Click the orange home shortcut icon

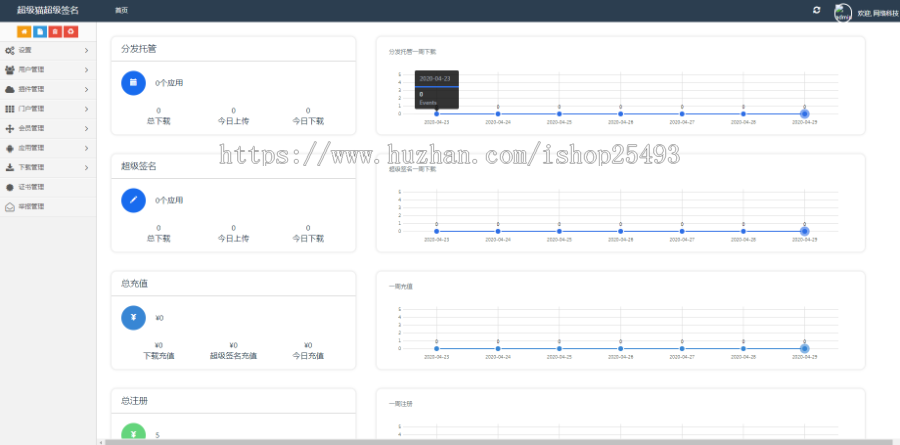[x=24, y=32]
